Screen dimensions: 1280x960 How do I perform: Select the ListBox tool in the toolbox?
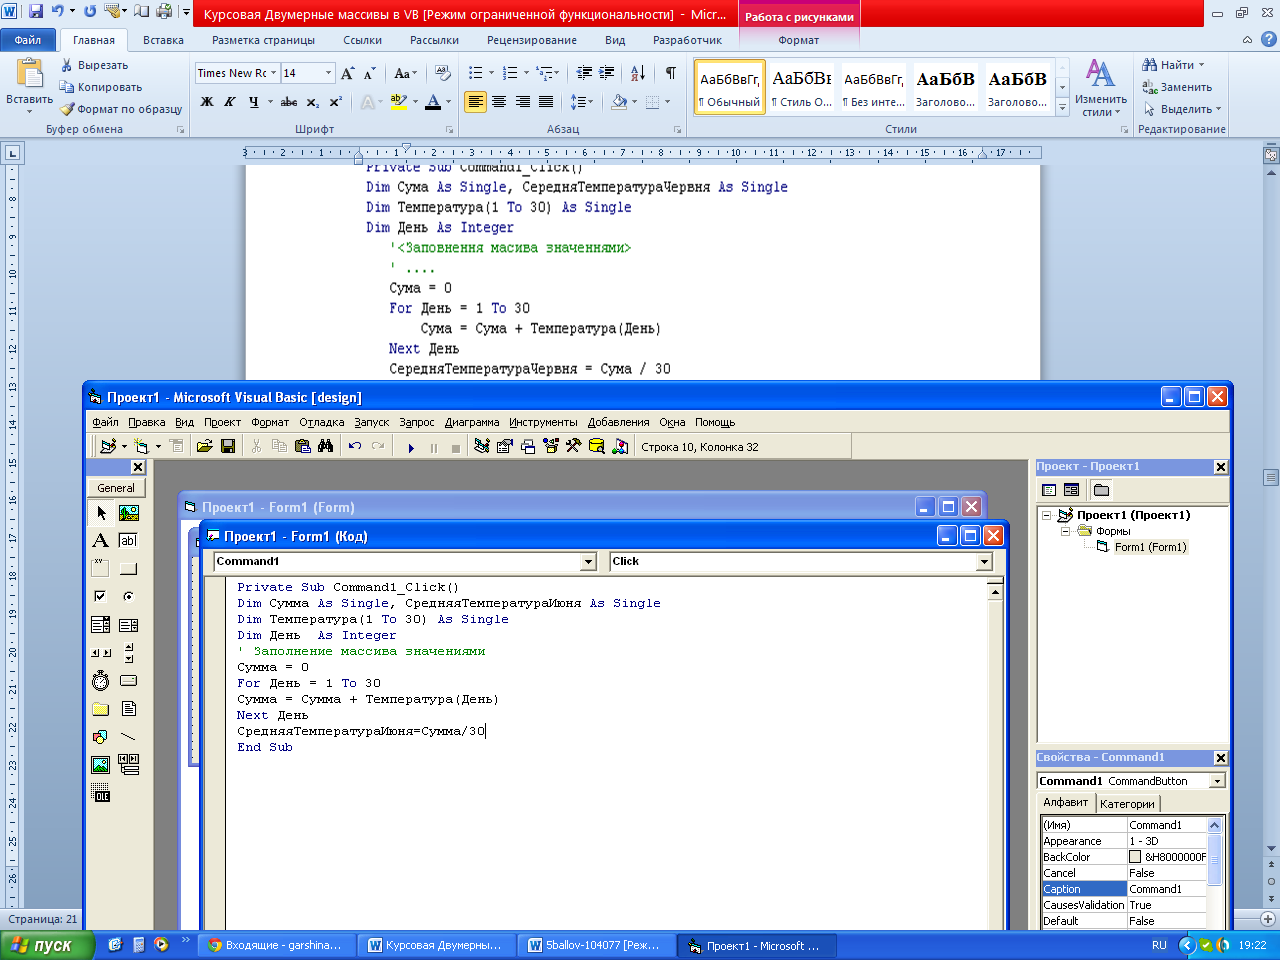[x=129, y=625]
